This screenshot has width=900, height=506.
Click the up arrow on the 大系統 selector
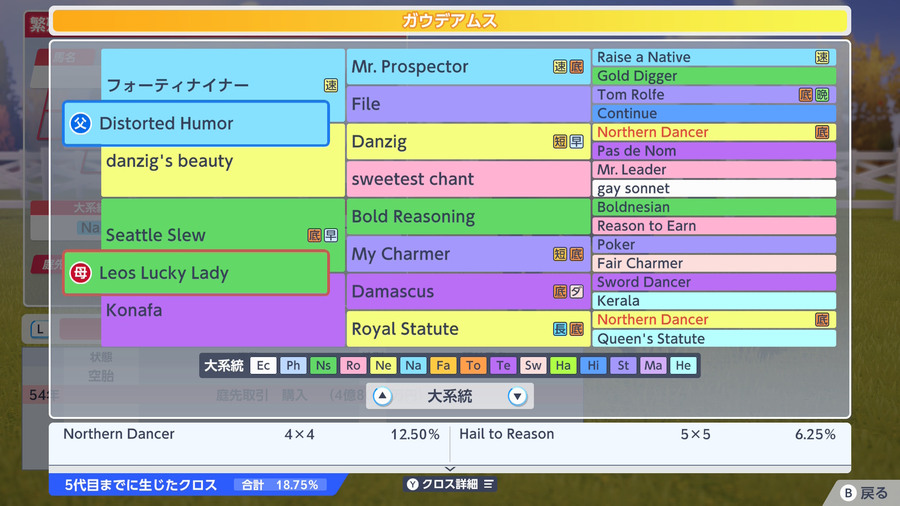pyautogui.click(x=382, y=396)
